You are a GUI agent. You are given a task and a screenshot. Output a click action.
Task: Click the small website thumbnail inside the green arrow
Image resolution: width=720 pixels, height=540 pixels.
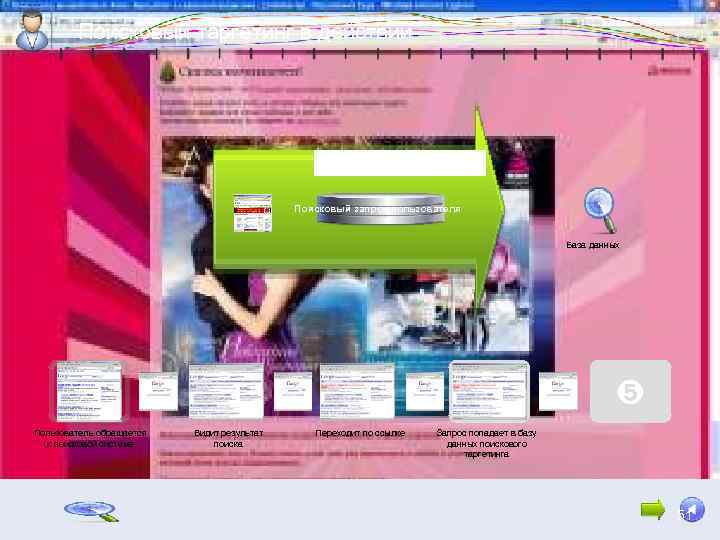253,213
